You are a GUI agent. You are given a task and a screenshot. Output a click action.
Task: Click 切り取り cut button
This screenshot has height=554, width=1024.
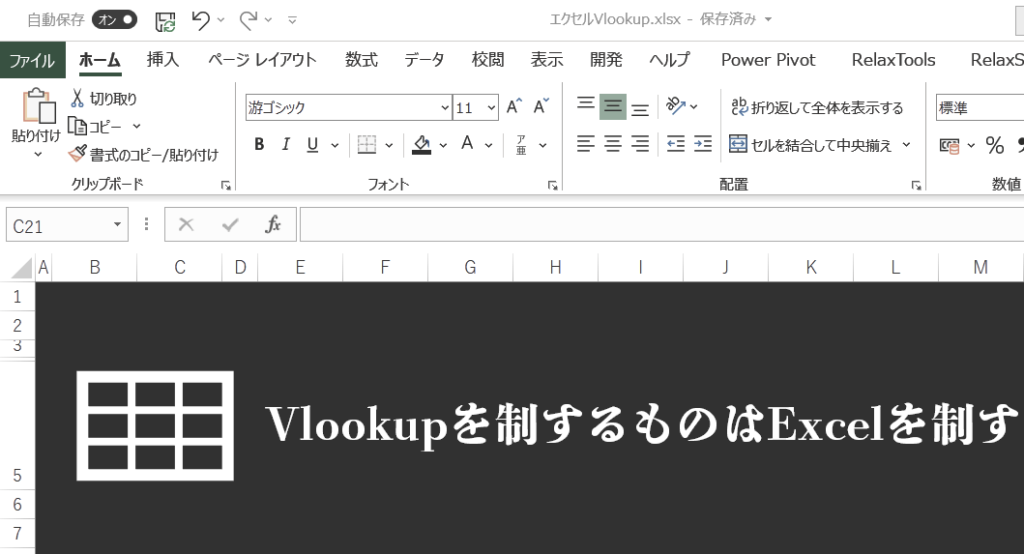(104, 99)
